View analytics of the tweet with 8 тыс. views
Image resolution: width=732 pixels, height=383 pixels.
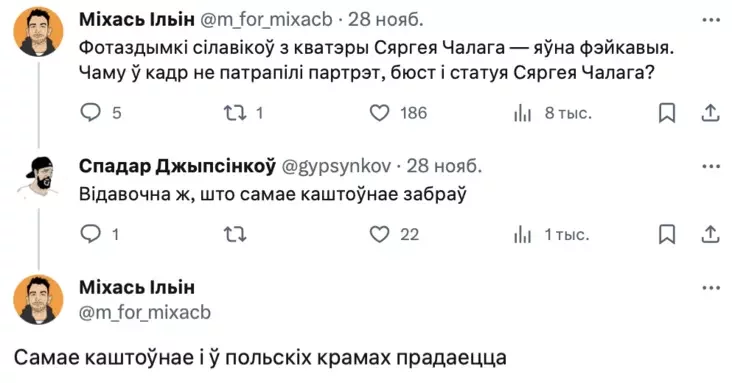(522, 113)
